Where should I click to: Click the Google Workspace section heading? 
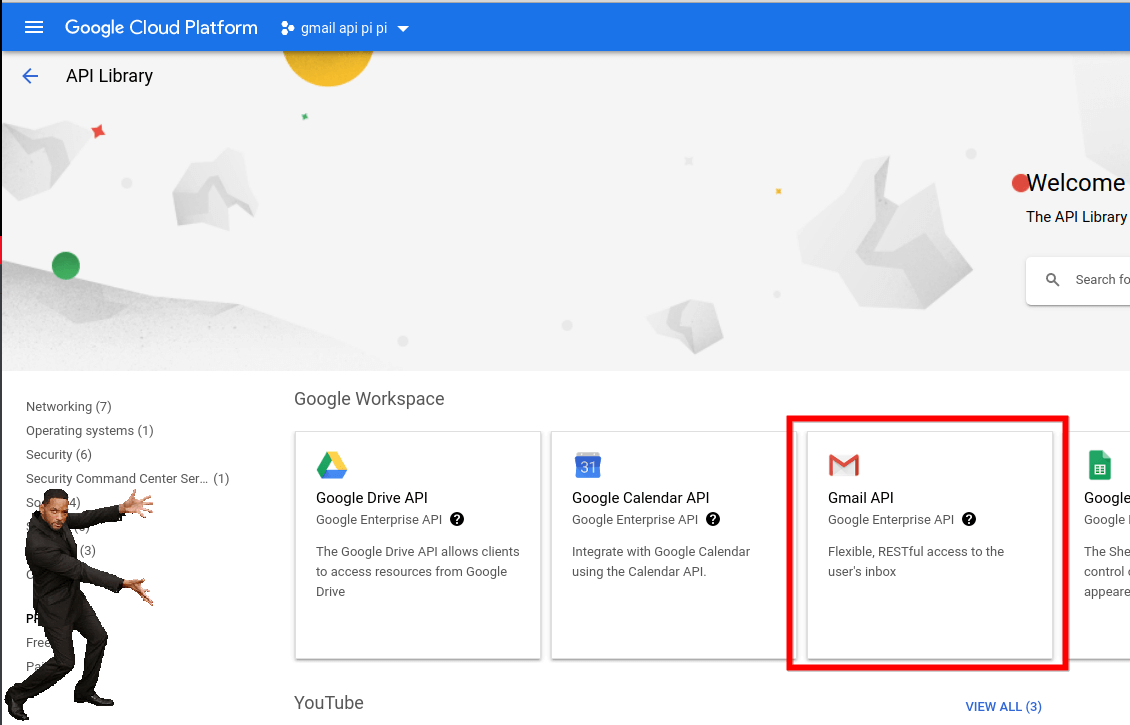tap(369, 399)
